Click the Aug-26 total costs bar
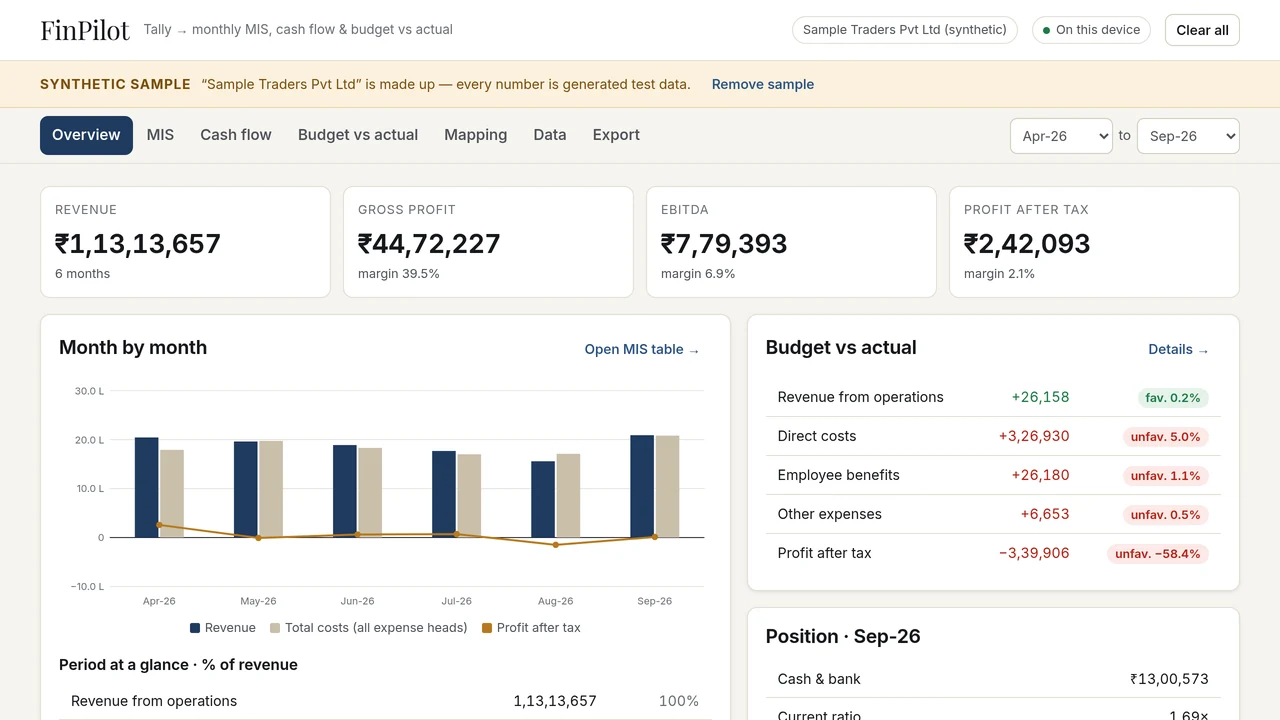This screenshot has height=720, width=1280. click(568, 496)
